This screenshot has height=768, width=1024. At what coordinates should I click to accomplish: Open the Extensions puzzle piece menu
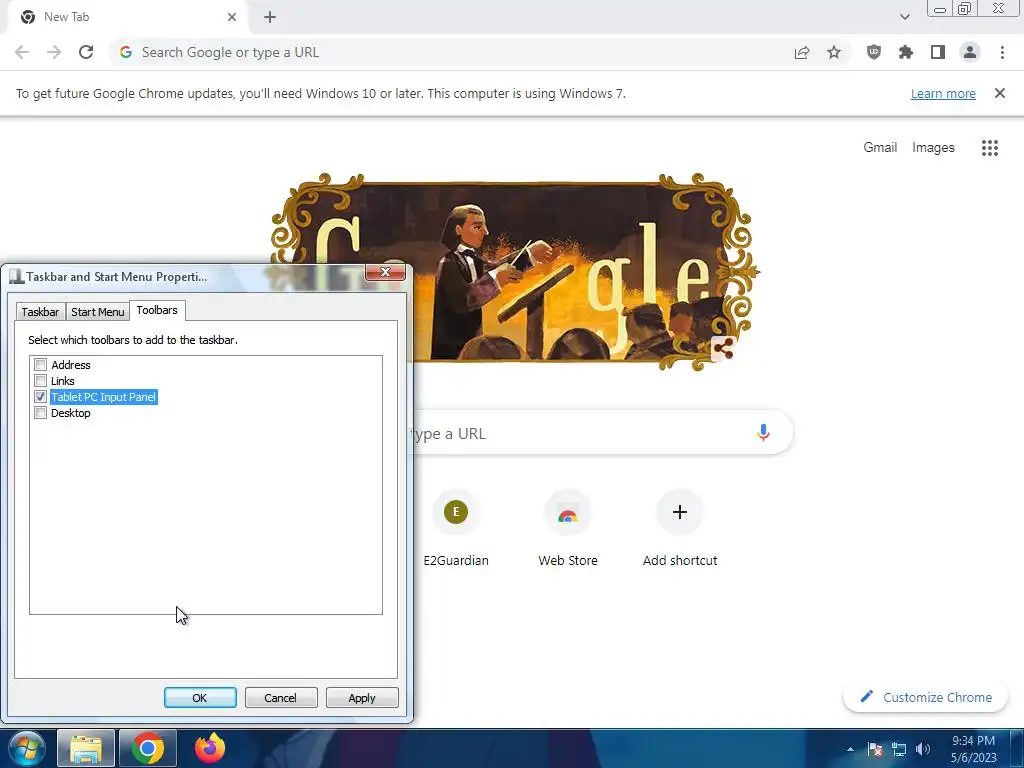pos(905,52)
